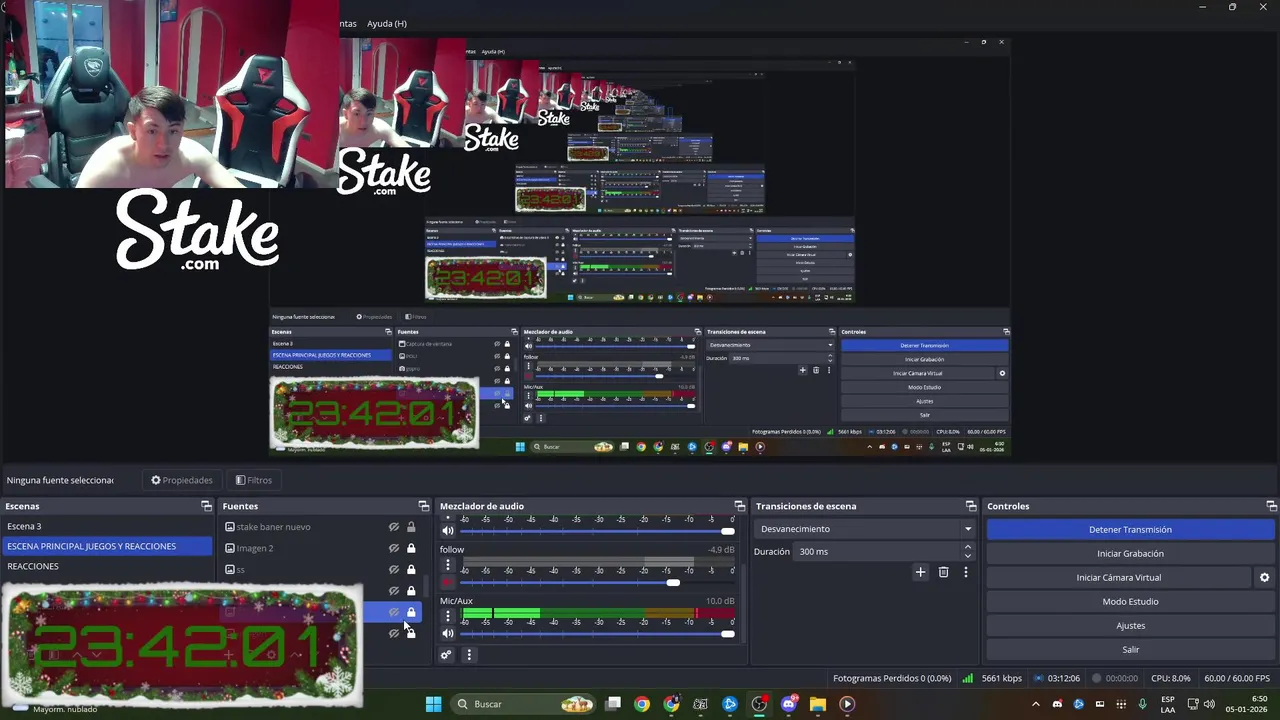This screenshot has height=720, width=1280.
Task: Open Task View from taskbar
Action: click(613, 704)
